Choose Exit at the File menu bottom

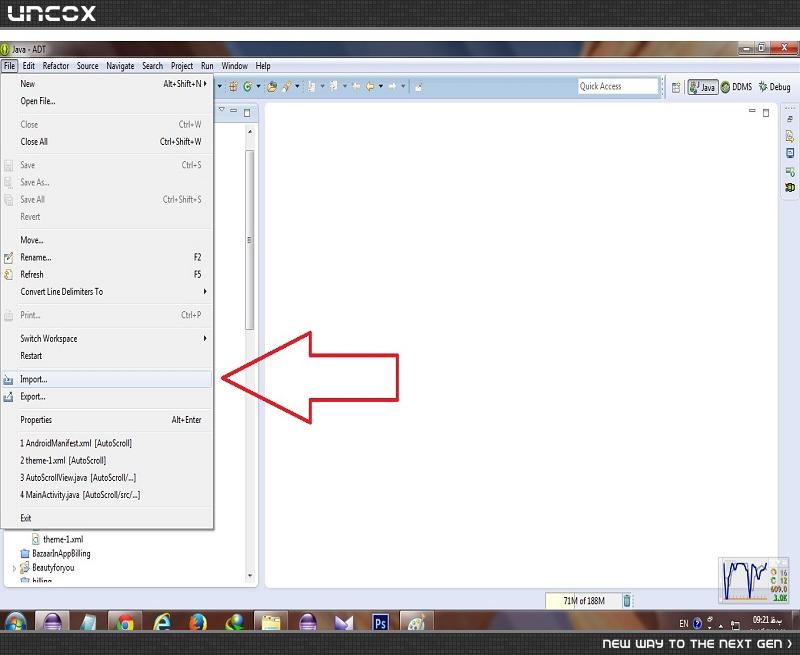pos(107,518)
